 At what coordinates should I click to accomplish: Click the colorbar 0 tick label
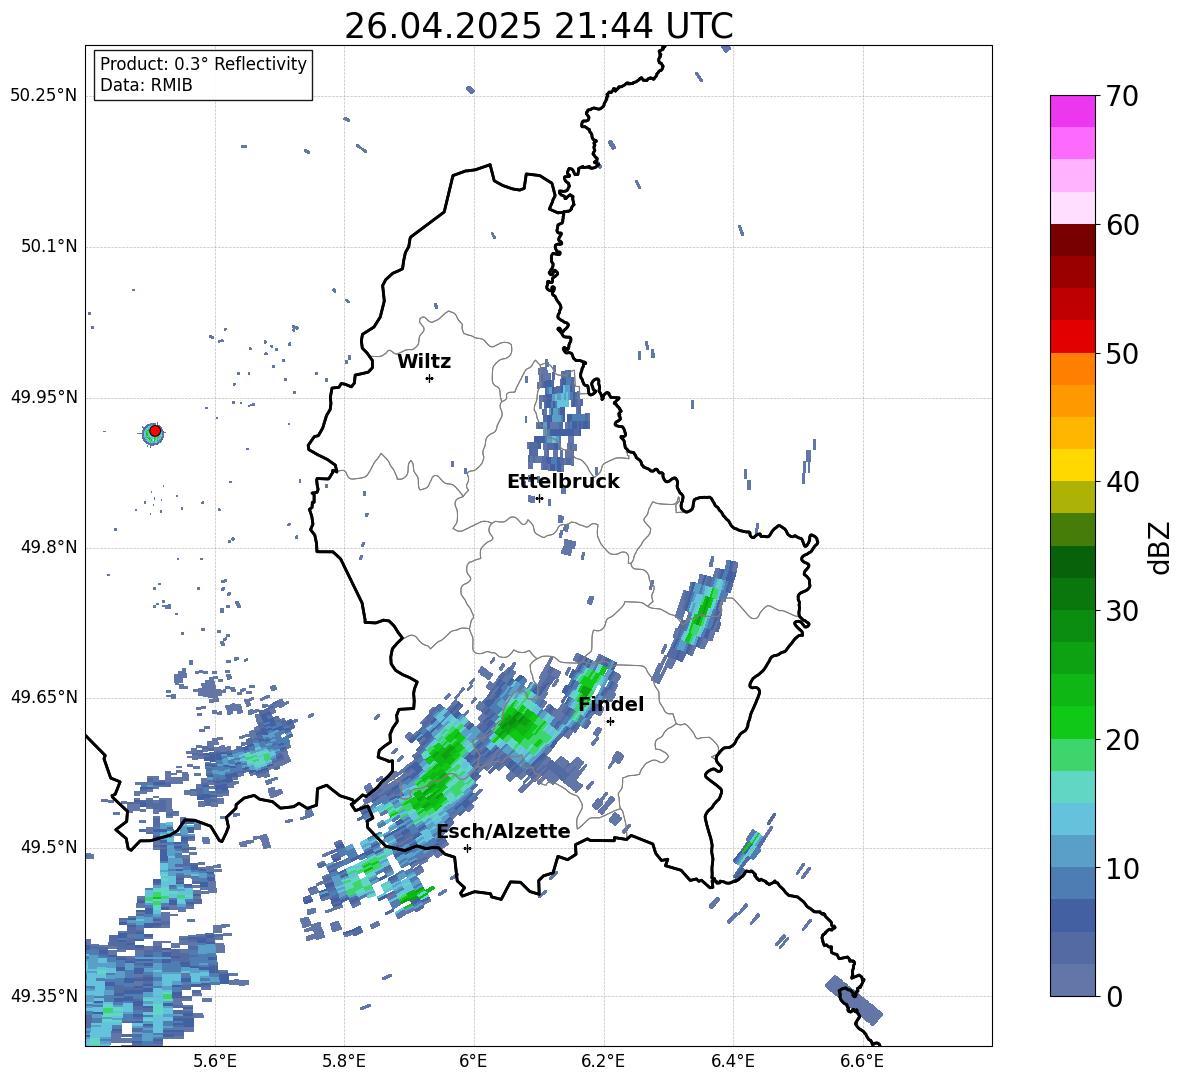pos(1115,996)
